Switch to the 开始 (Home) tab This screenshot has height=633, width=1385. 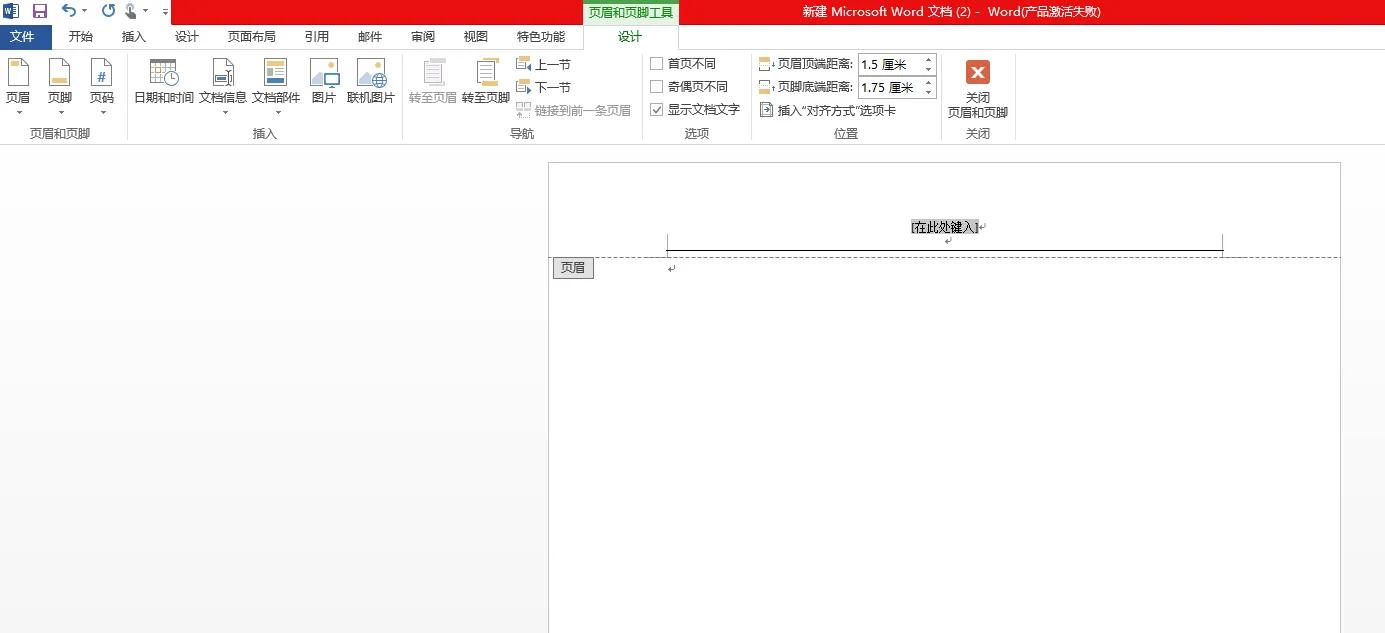click(x=81, y=37)
